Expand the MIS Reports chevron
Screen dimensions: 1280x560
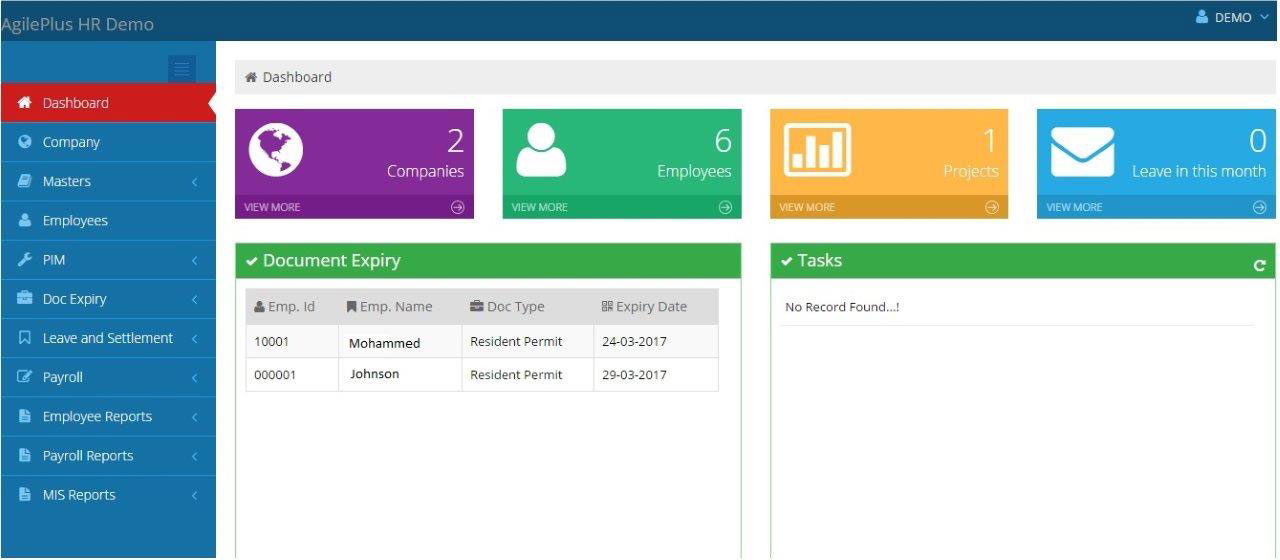194,495
